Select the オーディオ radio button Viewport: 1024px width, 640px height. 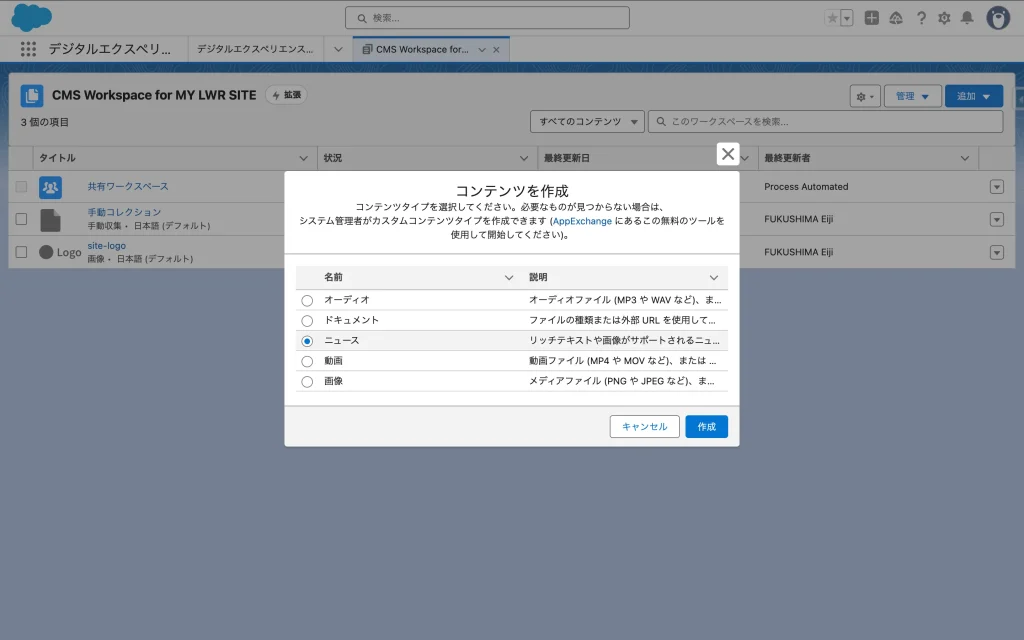[307, 300]
